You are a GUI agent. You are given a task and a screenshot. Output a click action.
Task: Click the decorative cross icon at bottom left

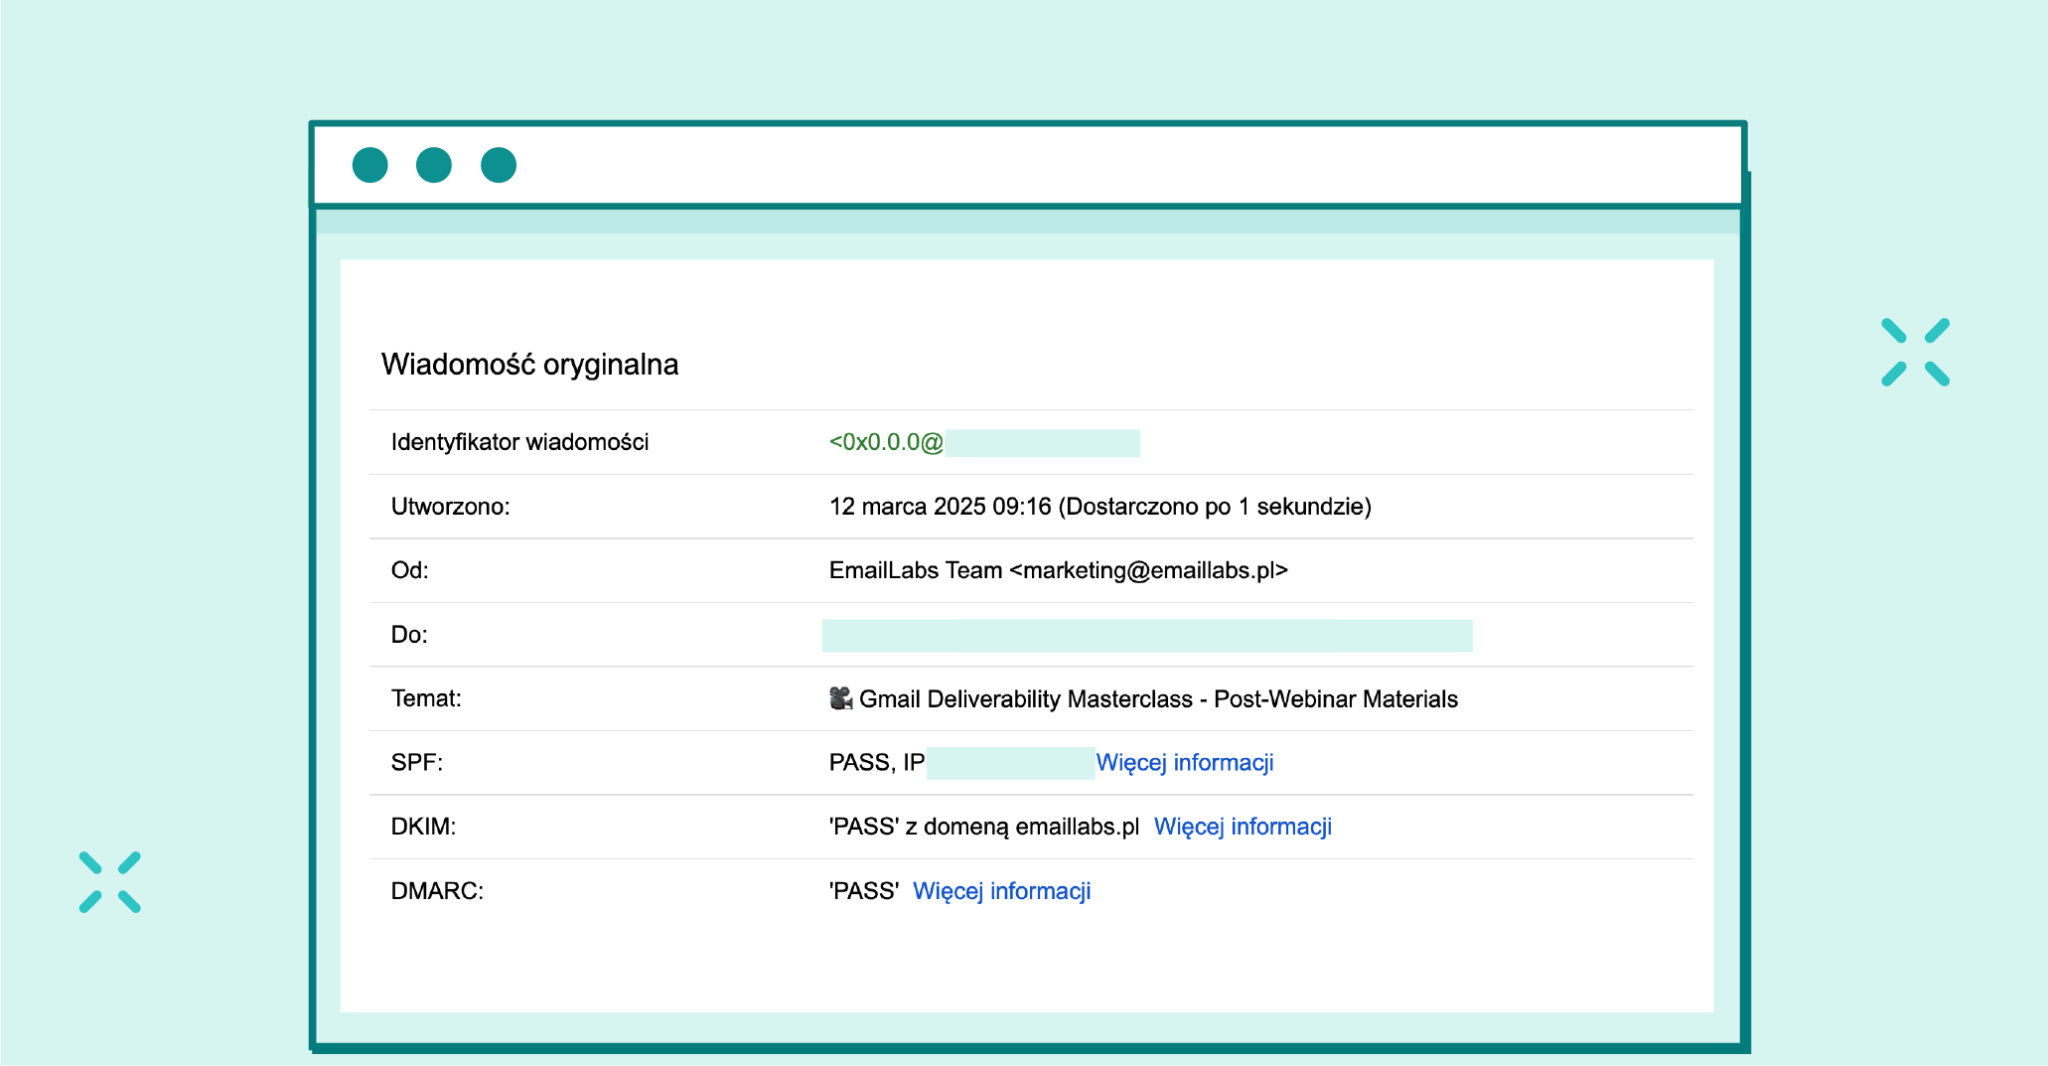(x=110, y=882)
